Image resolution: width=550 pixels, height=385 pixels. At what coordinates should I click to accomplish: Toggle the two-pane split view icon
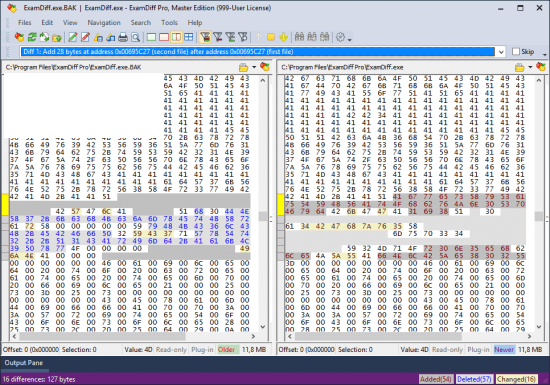click(176, 37)
